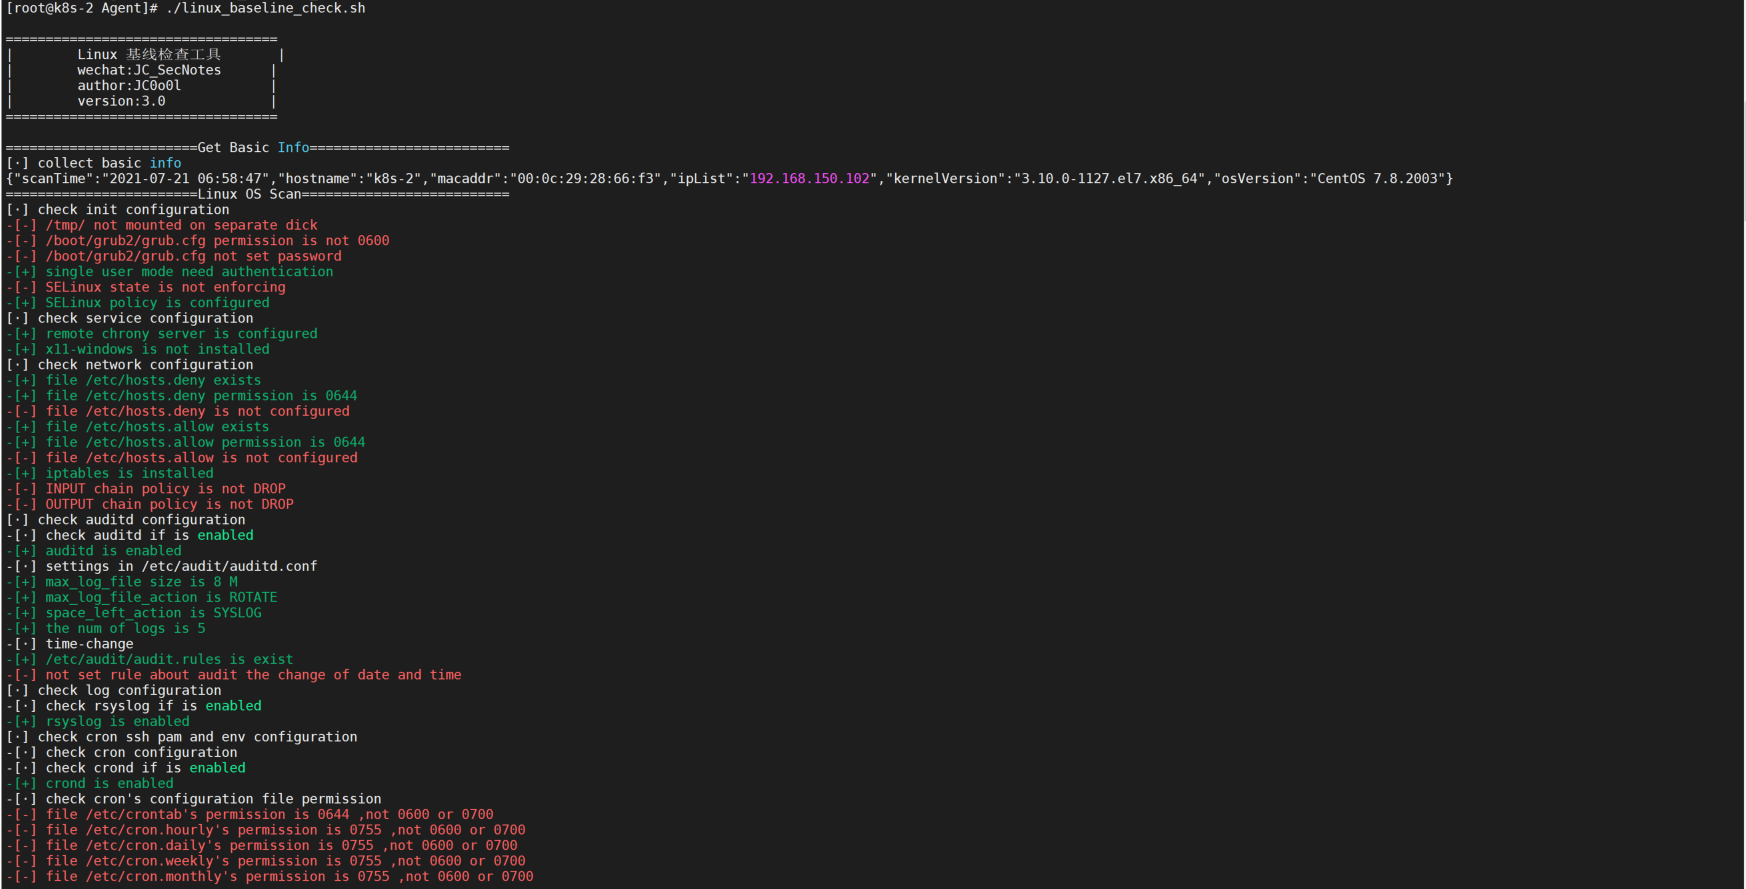Click the version:3.0 banner text
The height and width of the screenshot is (889, 1746).
click(121, 101)
